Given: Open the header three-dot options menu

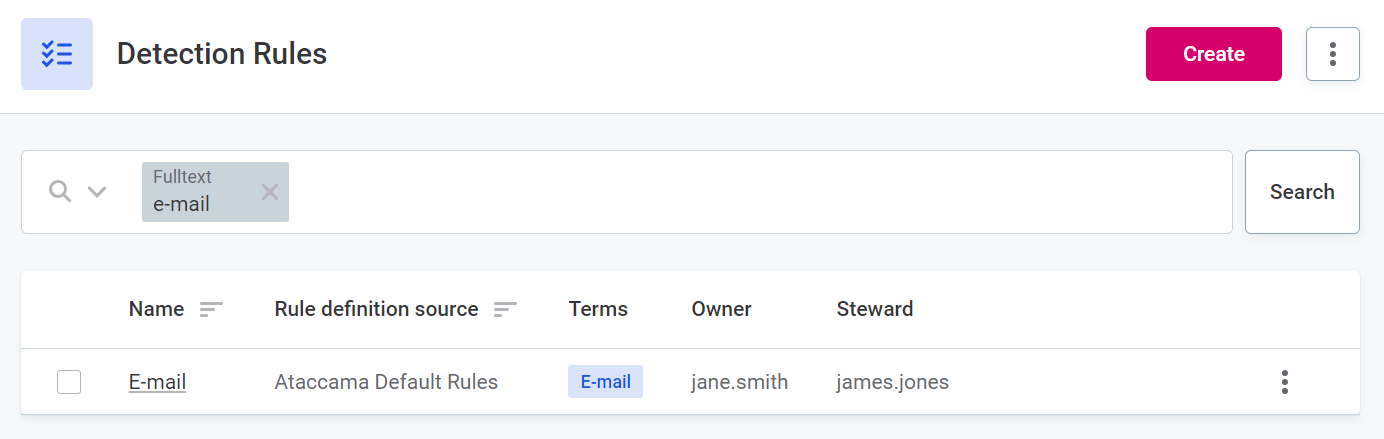Looking at the screenshot, I should [x=1332, y=54].
